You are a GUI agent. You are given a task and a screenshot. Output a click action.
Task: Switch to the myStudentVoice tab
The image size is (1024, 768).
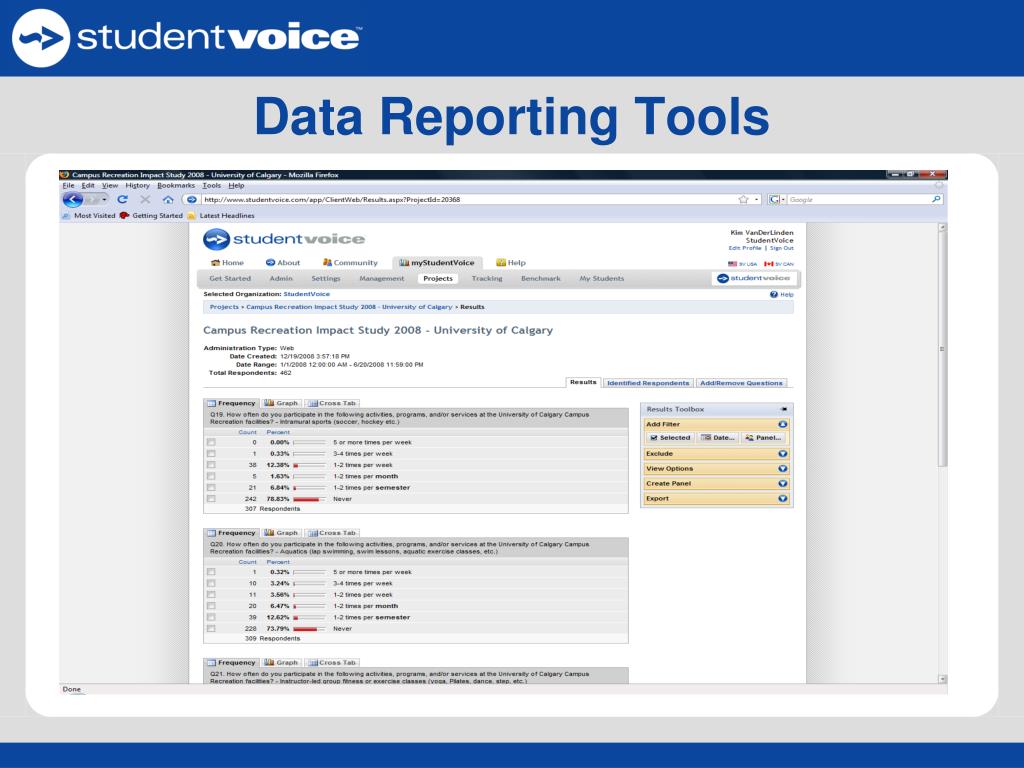point(437,263)
